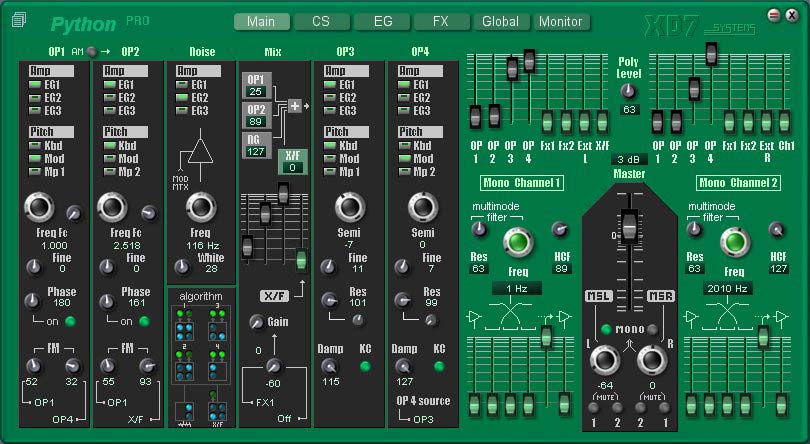This screenshot has width=810, height=444.
Task: Click Mono Channel 2 HCF knob
Action: point(776,229)
